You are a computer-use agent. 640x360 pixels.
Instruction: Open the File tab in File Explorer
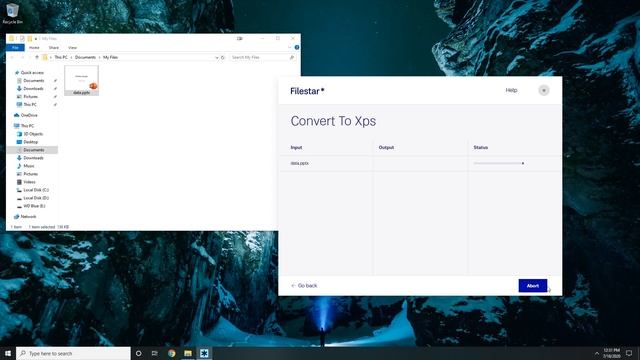point(16,48)
